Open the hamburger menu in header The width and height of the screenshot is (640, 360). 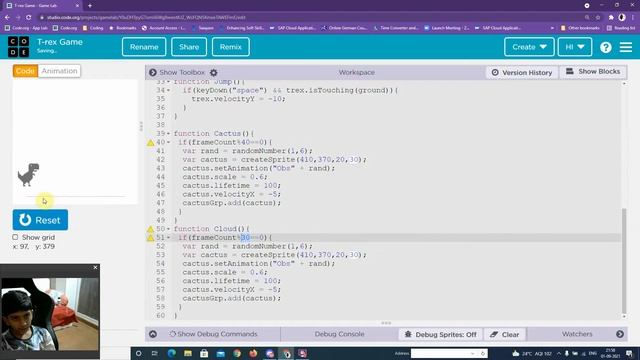pyautogui.click(x=626, y=47)
